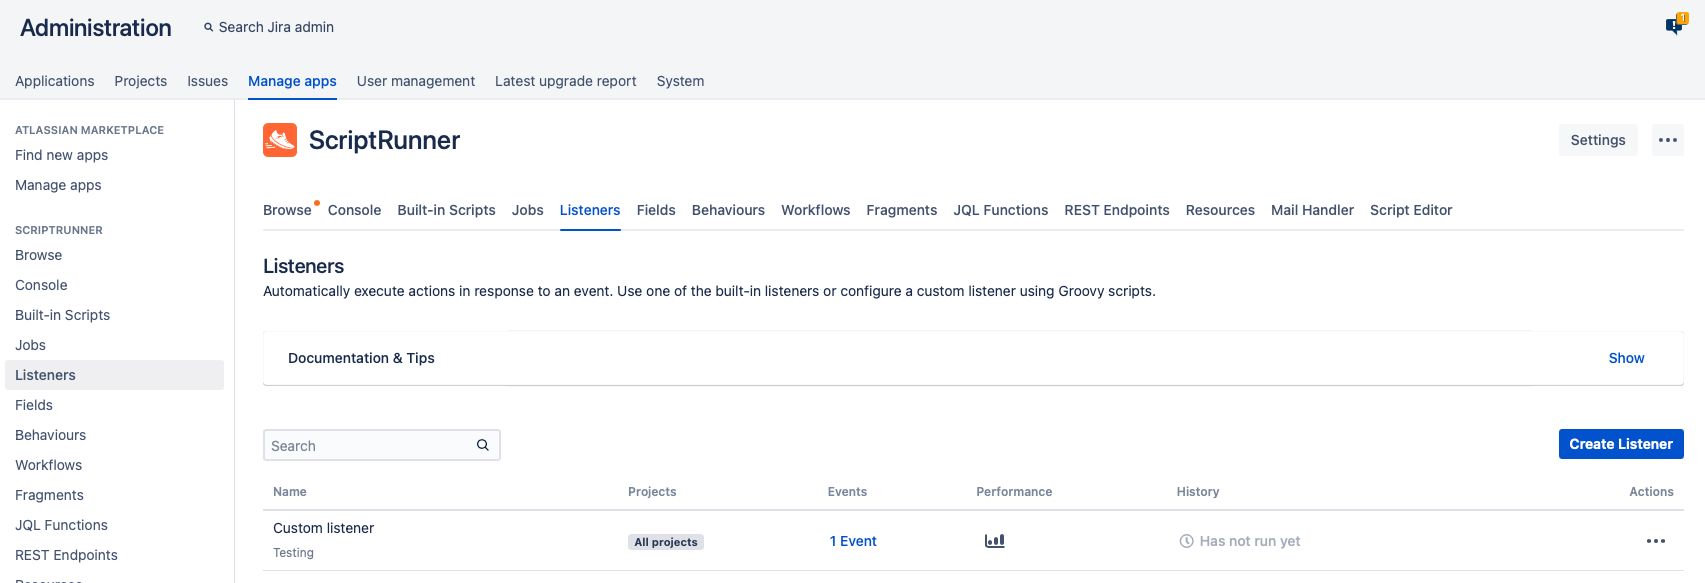Click the Events column header

click(x=847, y=492)
